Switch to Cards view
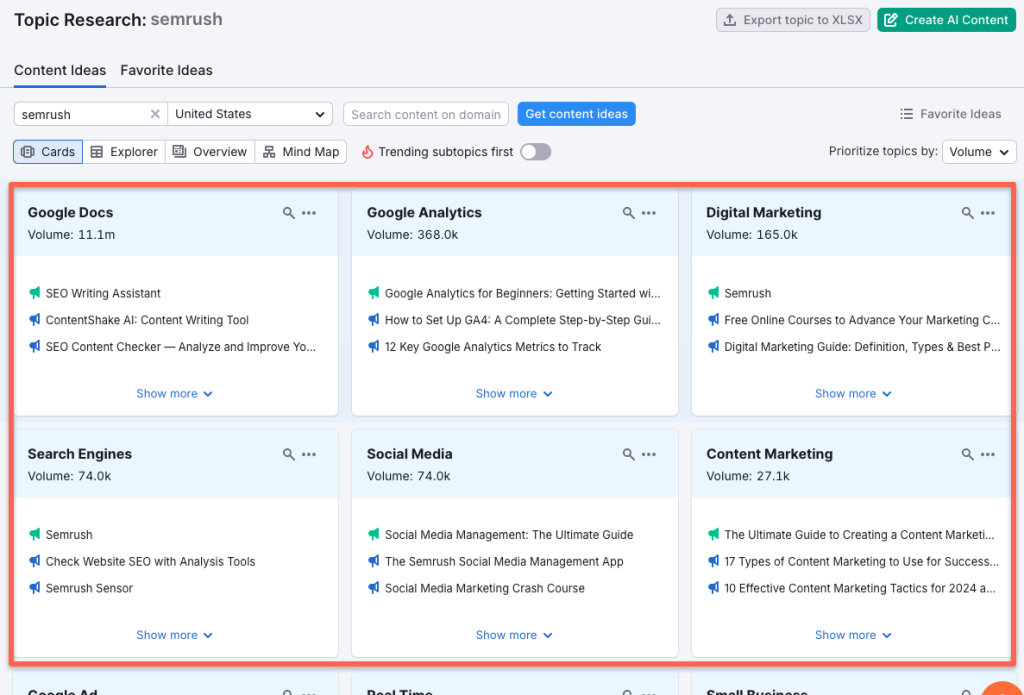This screenshot has height=695, width=1024. [x=47, y=151]
